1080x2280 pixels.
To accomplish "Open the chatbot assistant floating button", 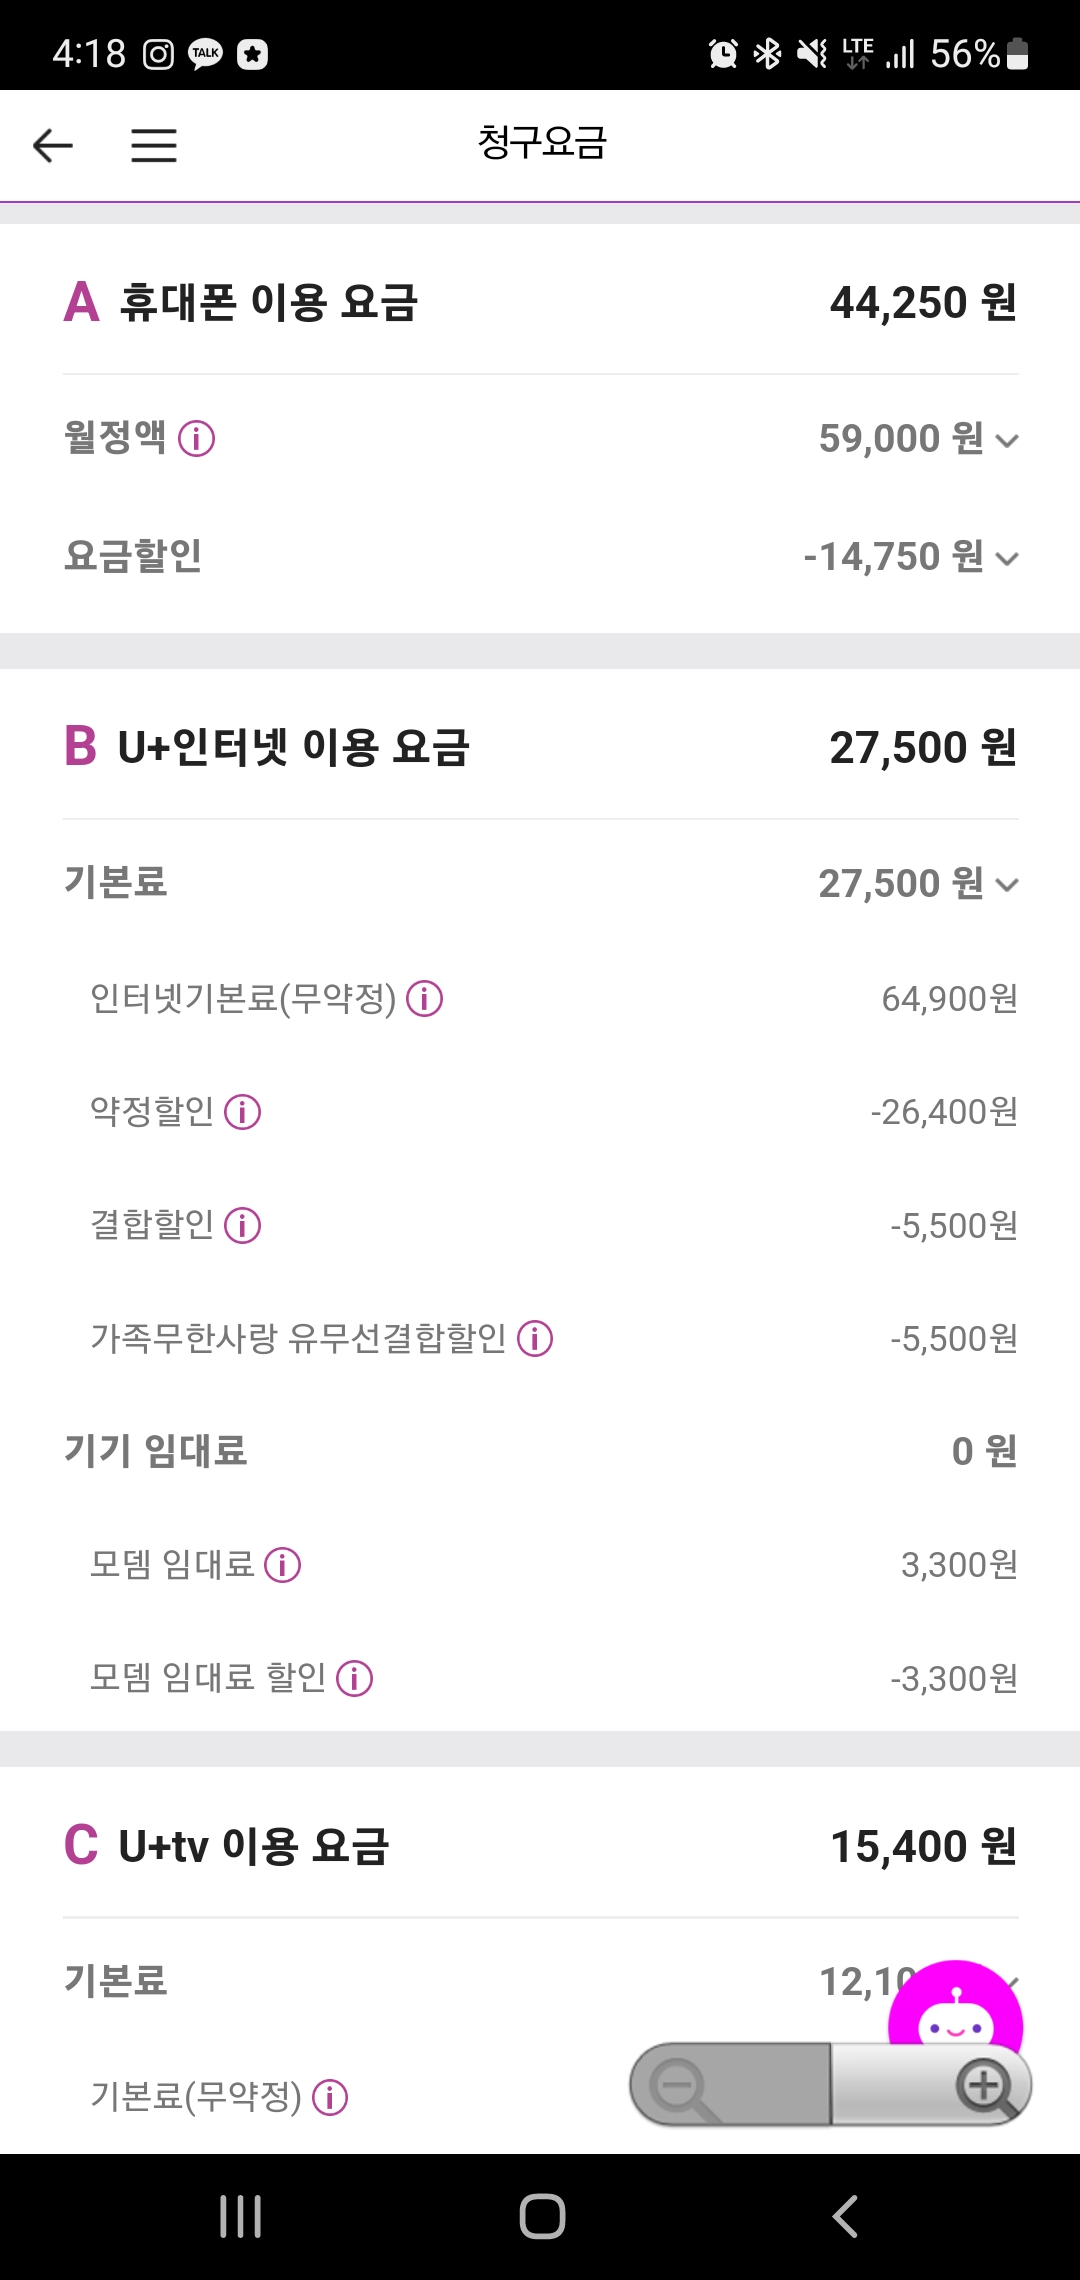I will tap(955, 2008).
